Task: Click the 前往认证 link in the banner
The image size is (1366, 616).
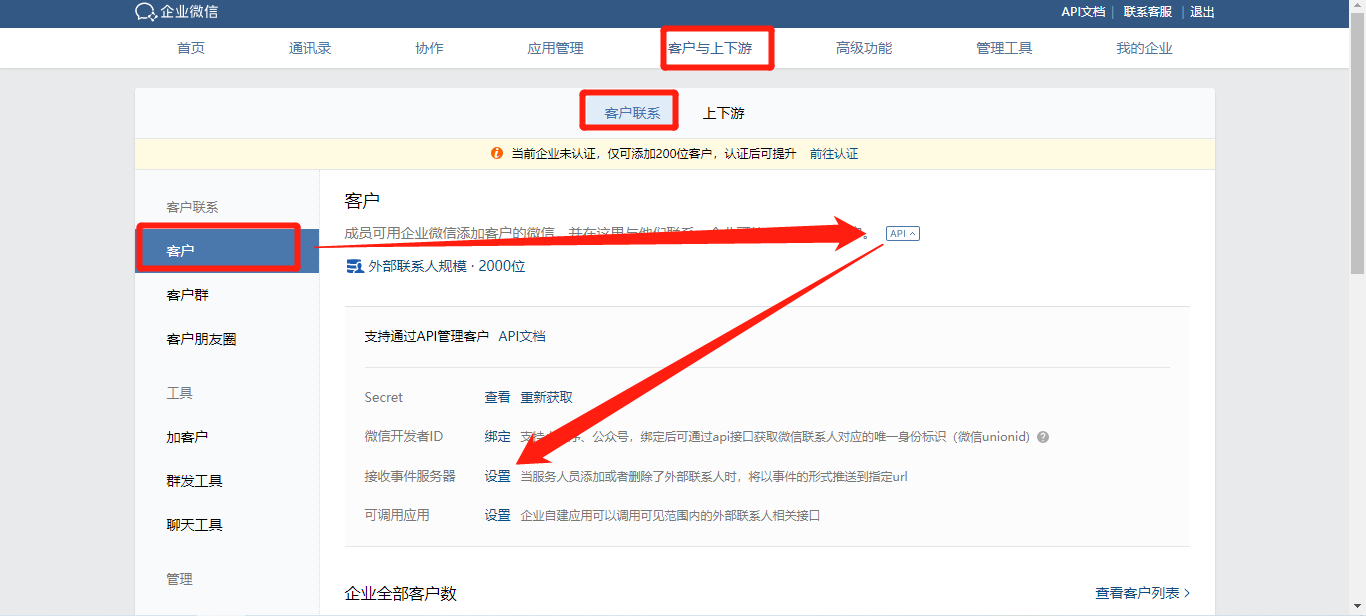Action: coord(834,154)
